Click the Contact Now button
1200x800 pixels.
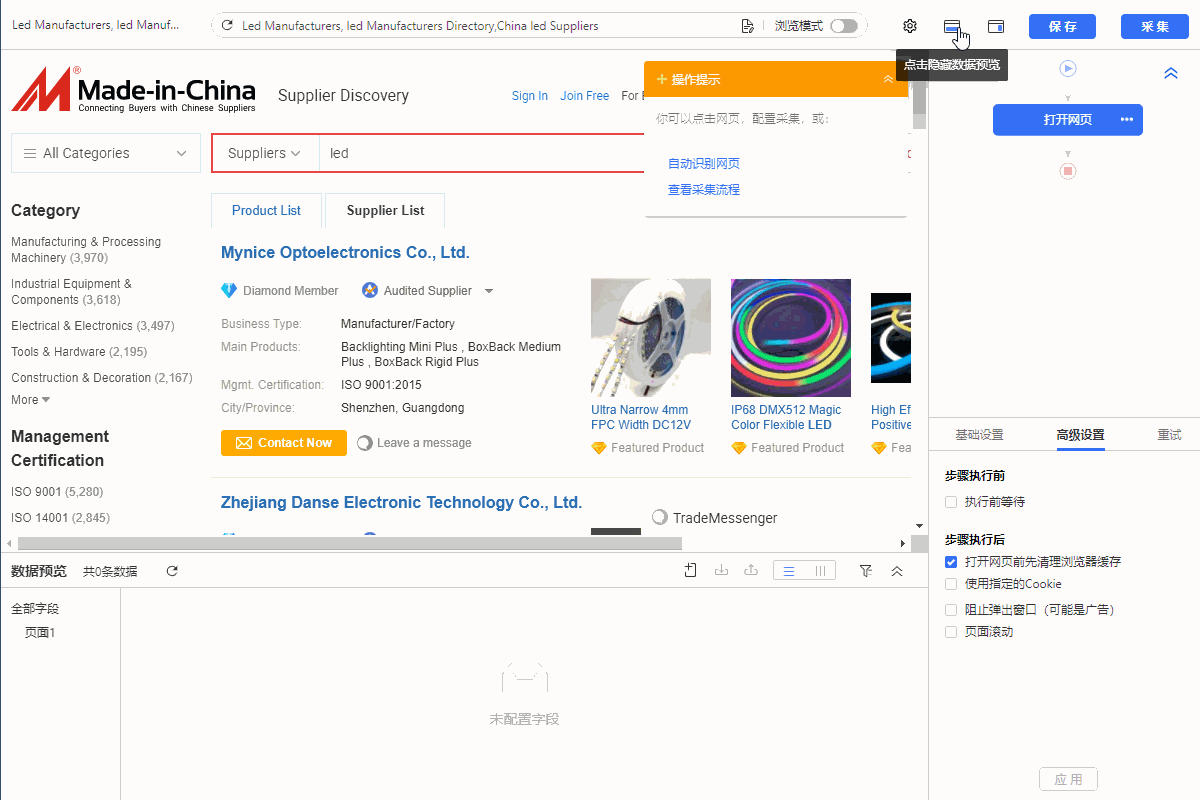[x=284, y=443]
